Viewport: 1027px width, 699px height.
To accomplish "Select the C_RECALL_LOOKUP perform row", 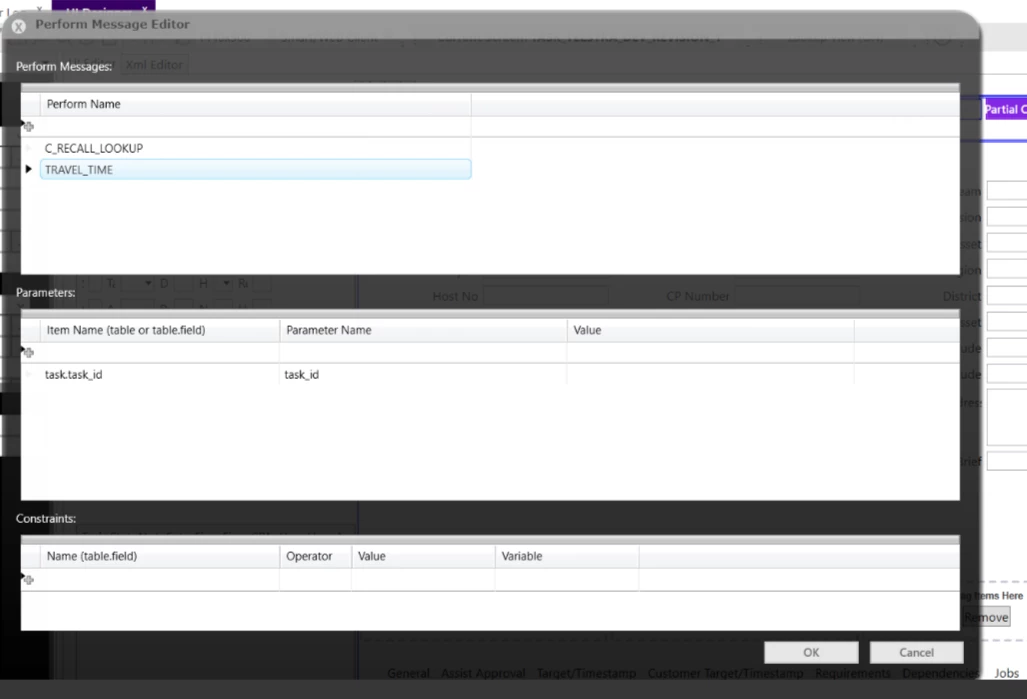I will pyautogui.click(x=255, y=148).
